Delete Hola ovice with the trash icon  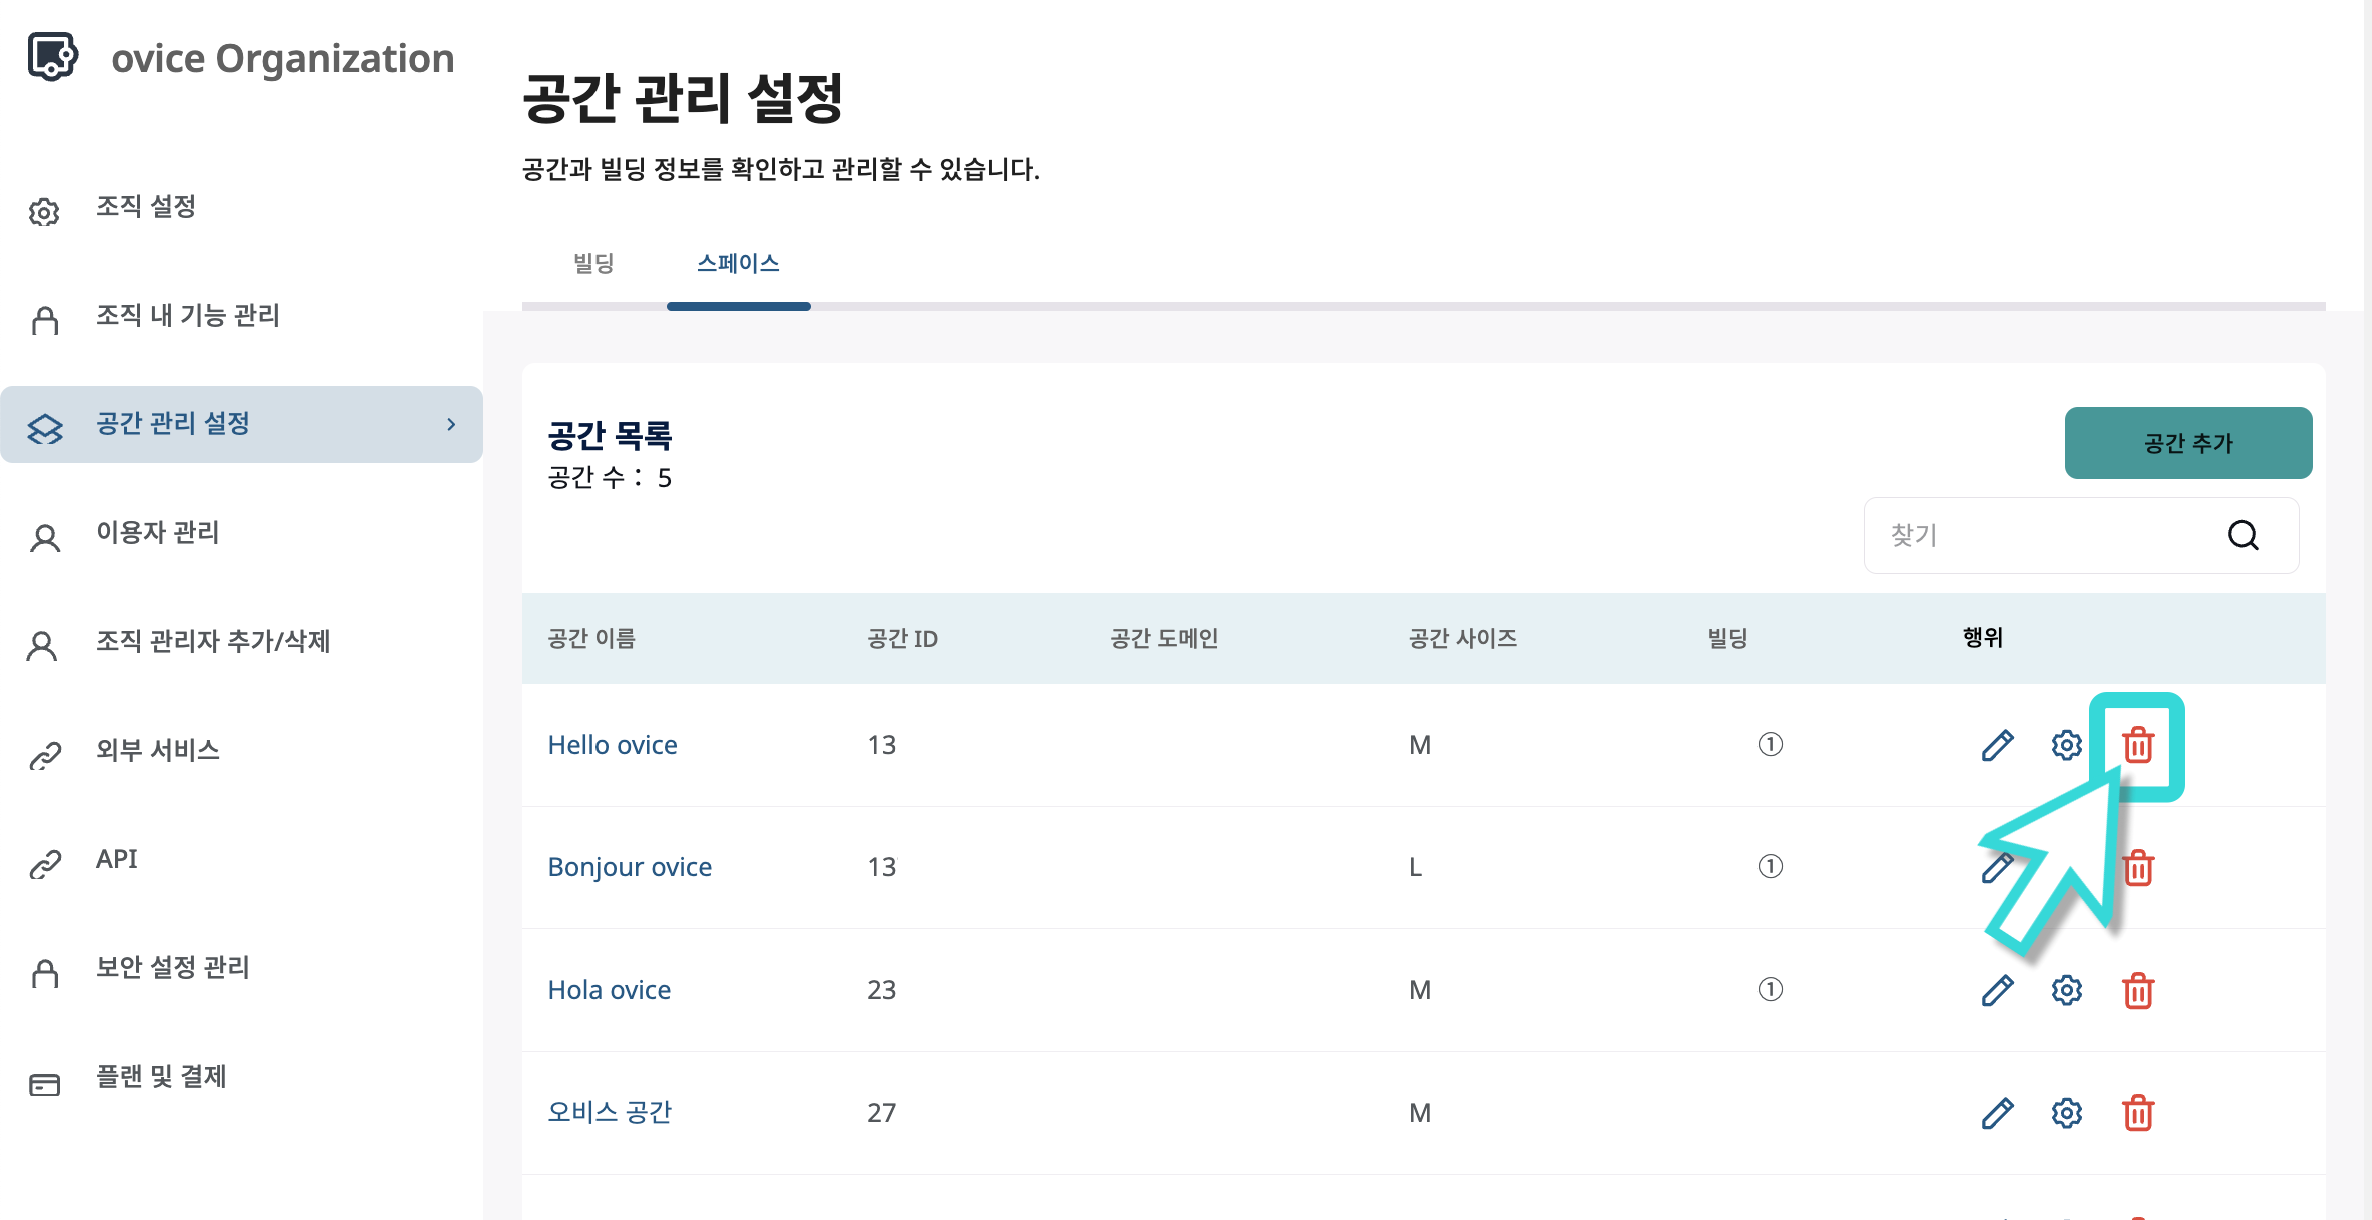2138,990
